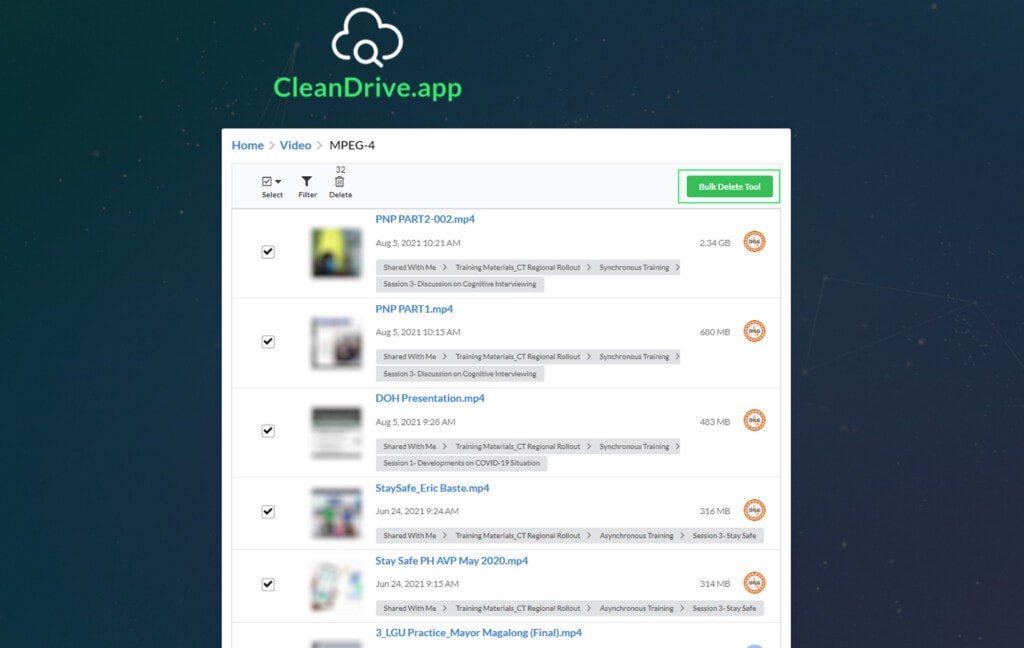
Task: Click Shared With Me path in PNP PART2-002 row
Action: click(409, 267)
